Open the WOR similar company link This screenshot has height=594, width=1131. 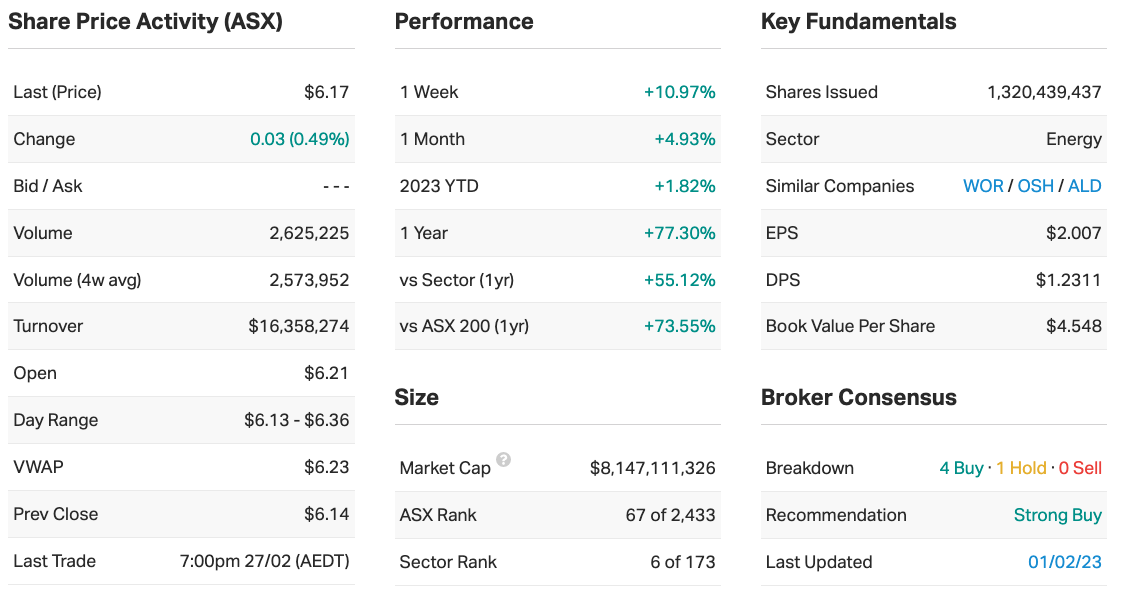(983, 186)
